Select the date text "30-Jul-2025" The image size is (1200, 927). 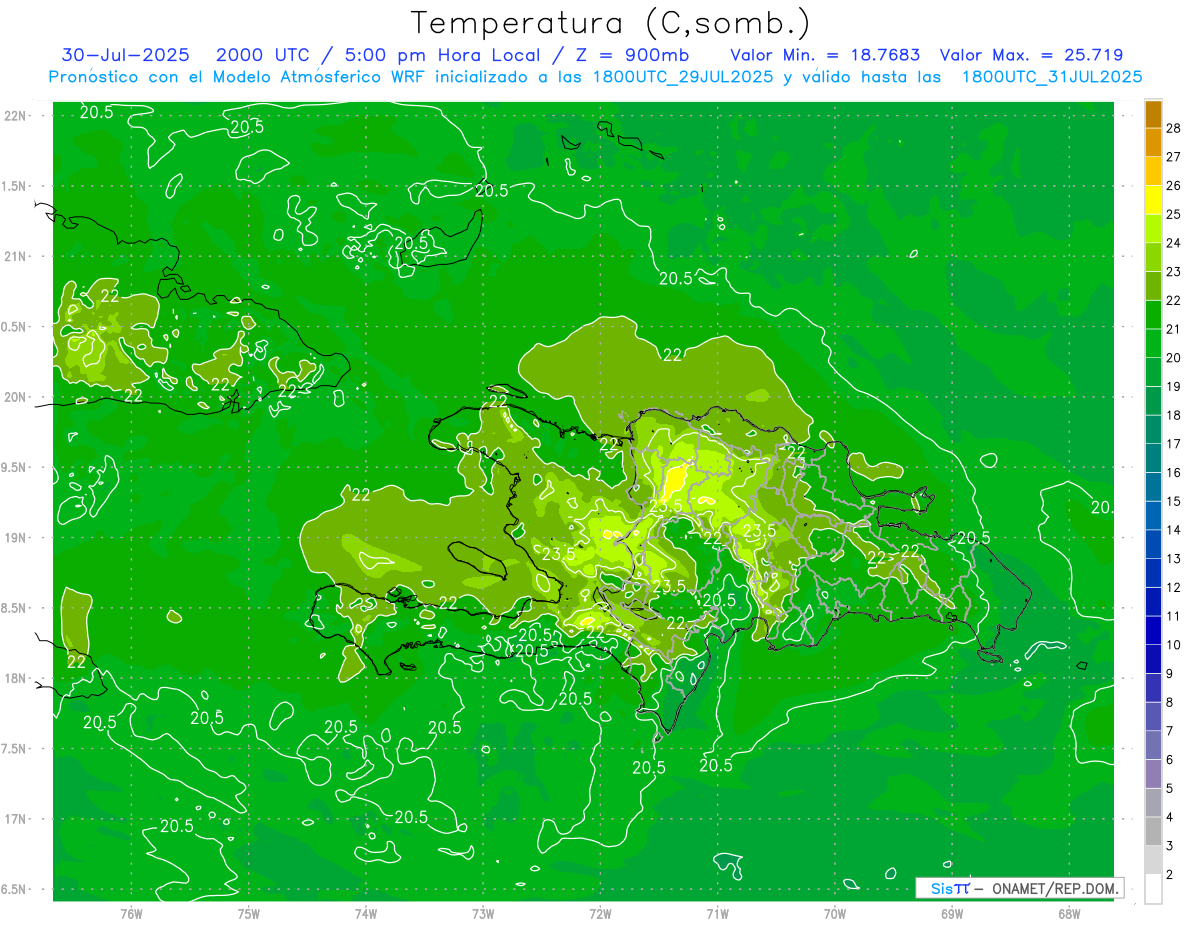[126, 55]
